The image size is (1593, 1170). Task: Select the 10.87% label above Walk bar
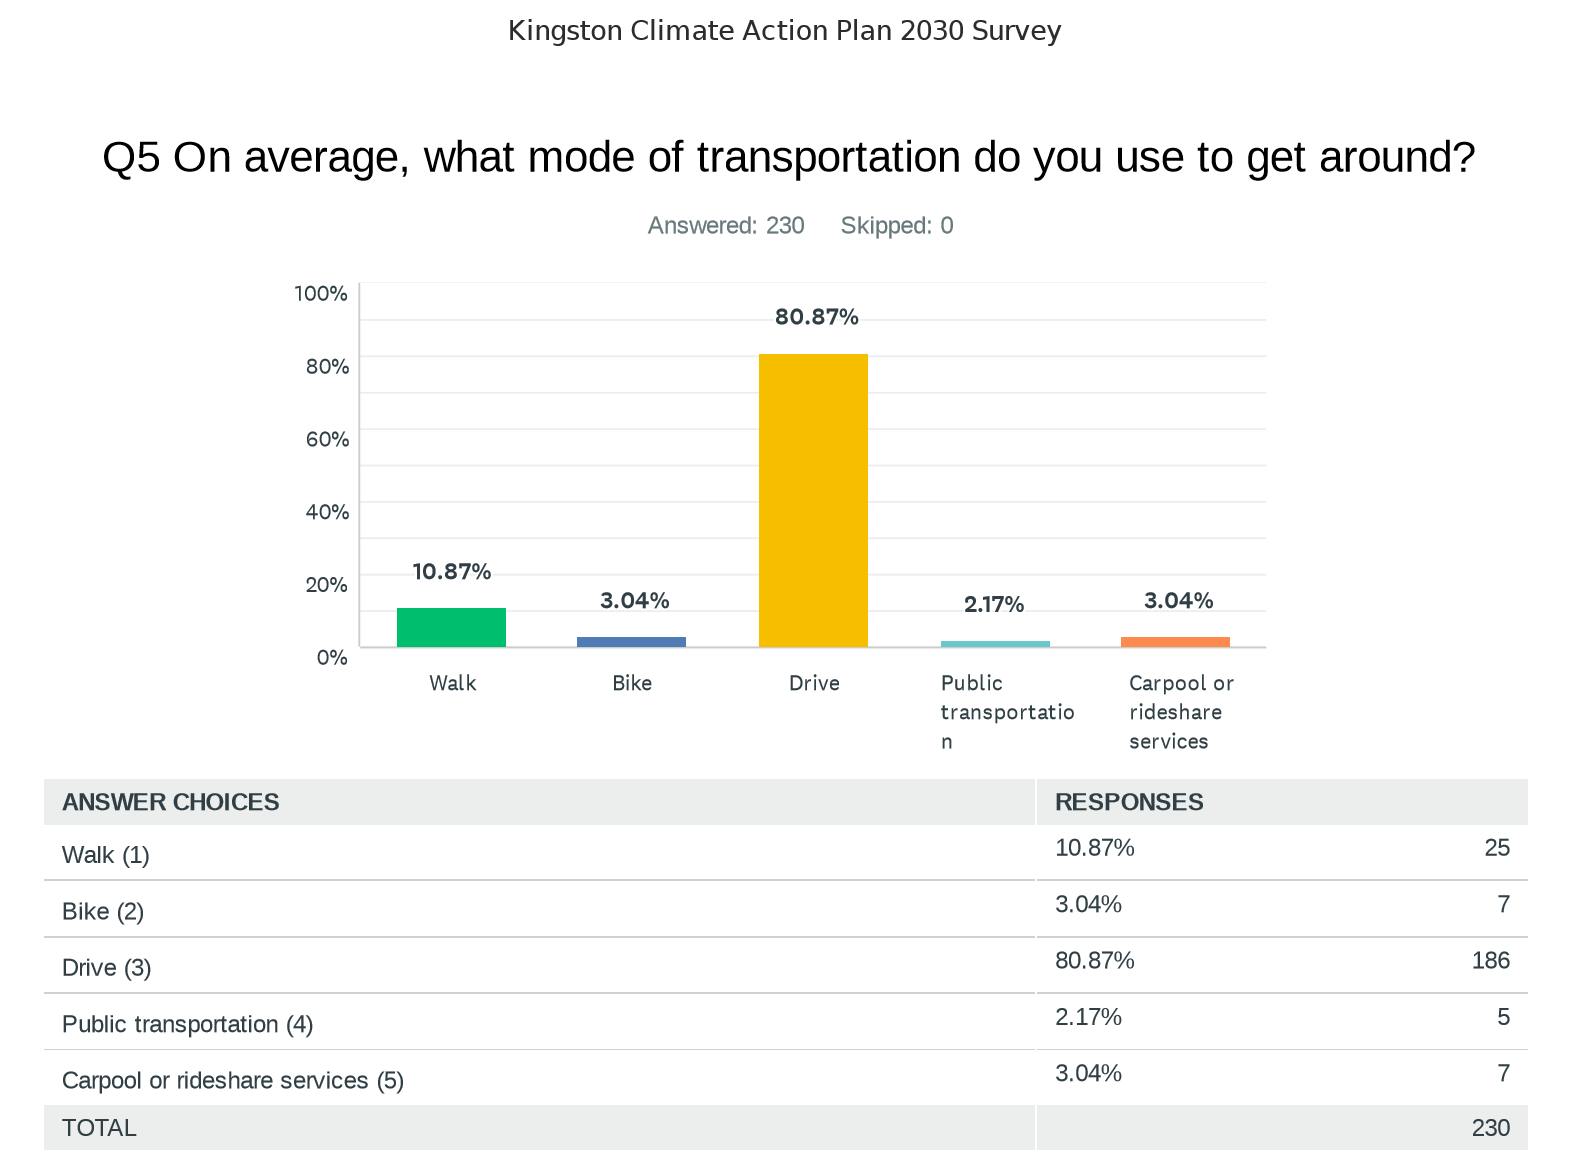pos(451,572)
